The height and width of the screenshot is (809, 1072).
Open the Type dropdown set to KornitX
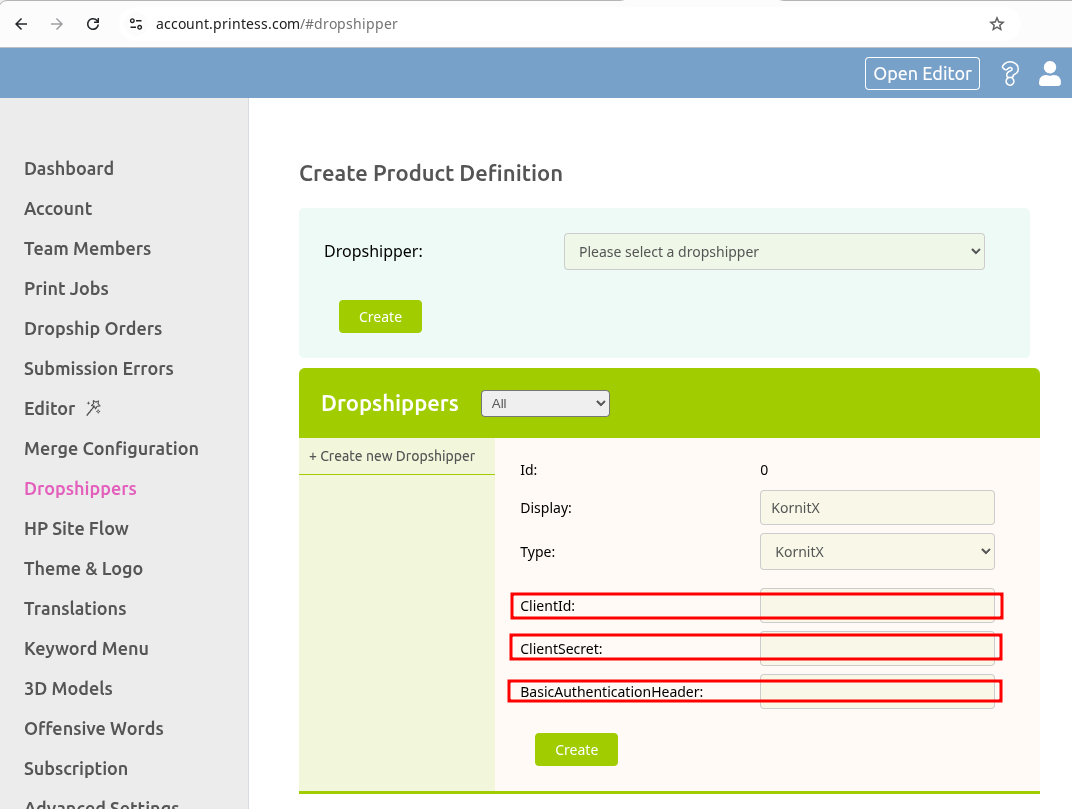877,551
